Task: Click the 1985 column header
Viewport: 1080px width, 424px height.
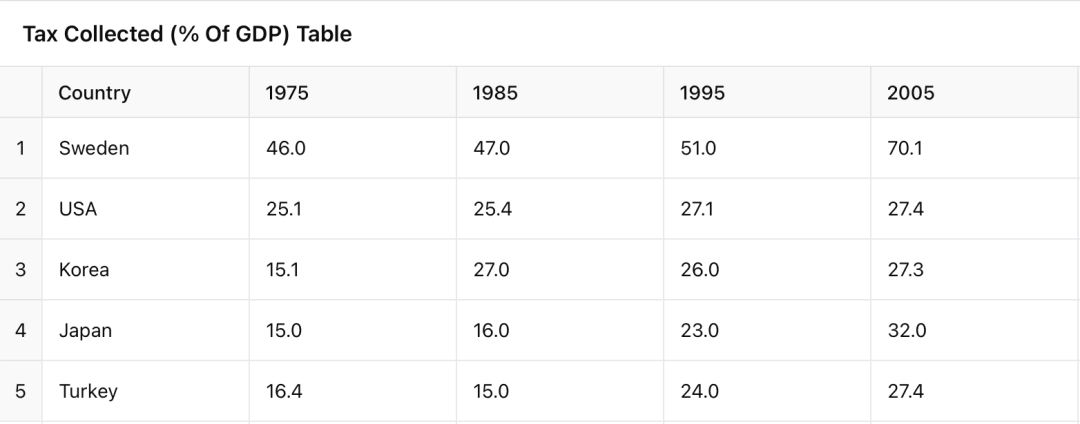Action: pyautogui.click(x=495, y=93)
